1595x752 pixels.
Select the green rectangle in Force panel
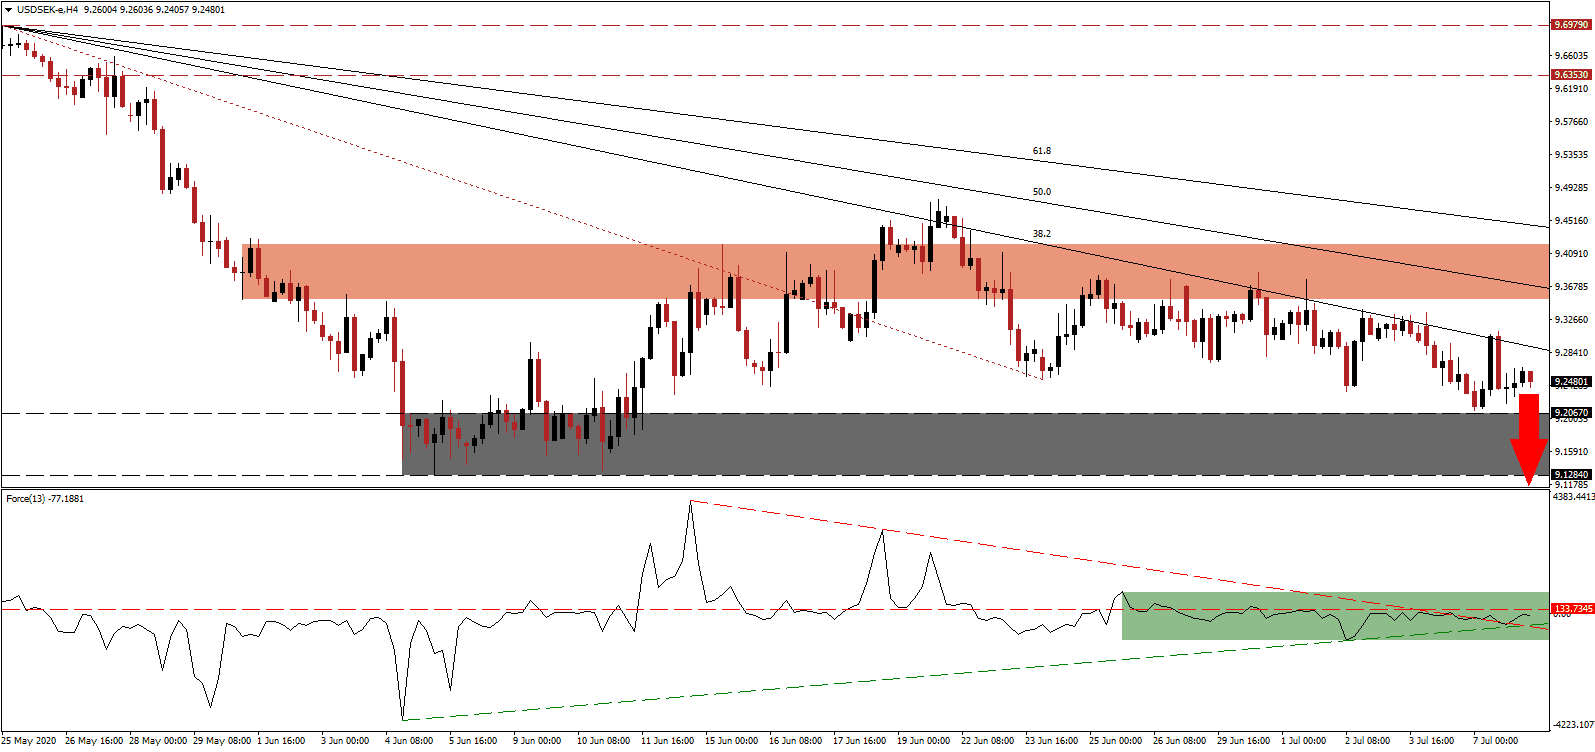tap(1334, 616)
